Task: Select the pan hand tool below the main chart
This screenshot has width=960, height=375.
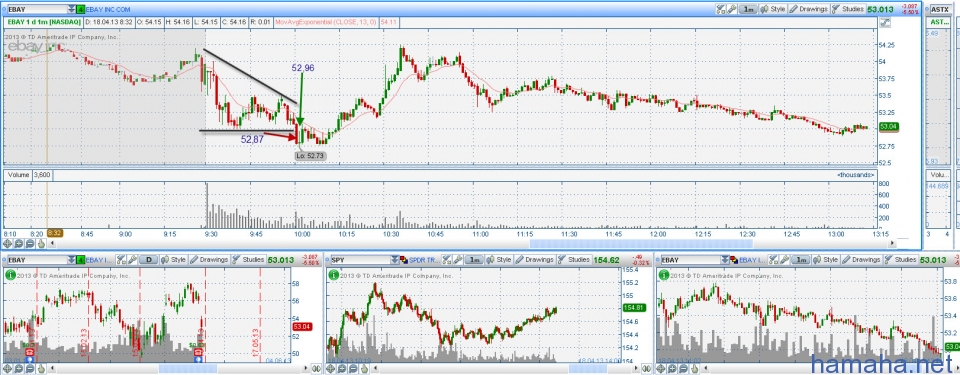Action: [41, 243]
